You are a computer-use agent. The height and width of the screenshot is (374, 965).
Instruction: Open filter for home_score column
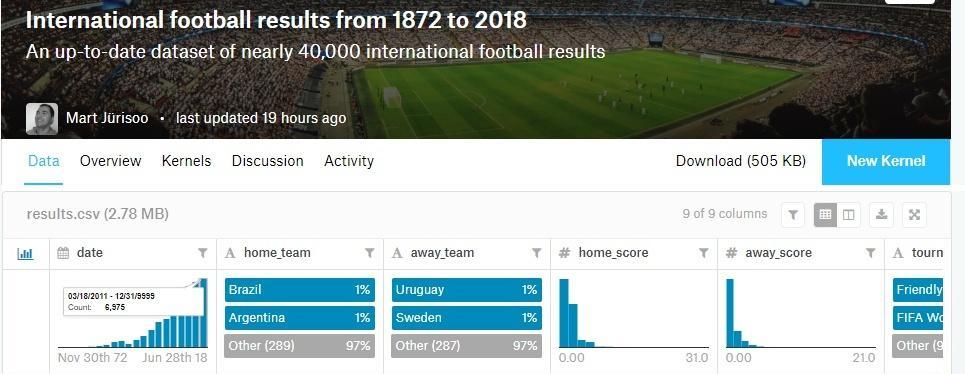click(x=703, y=253)
